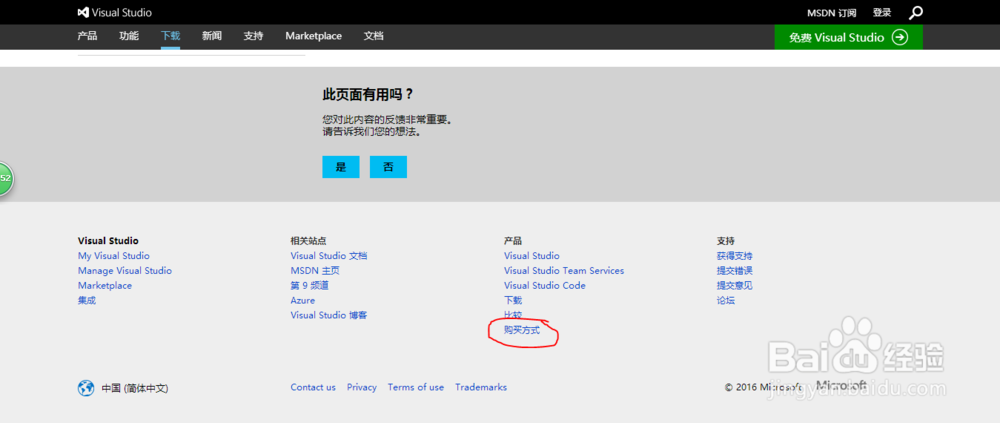Click the 购买方式 link
Viewport: 1000px width, 423px height.
pyautogui.click(x=522, y=330)
